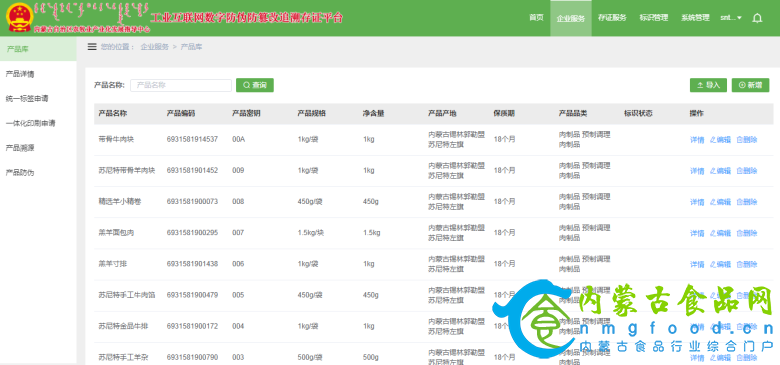Image resolution: width=780 pixels, height=365 pixels.
Task: Edit the row with product key 00A
Action: click(720, 140)
